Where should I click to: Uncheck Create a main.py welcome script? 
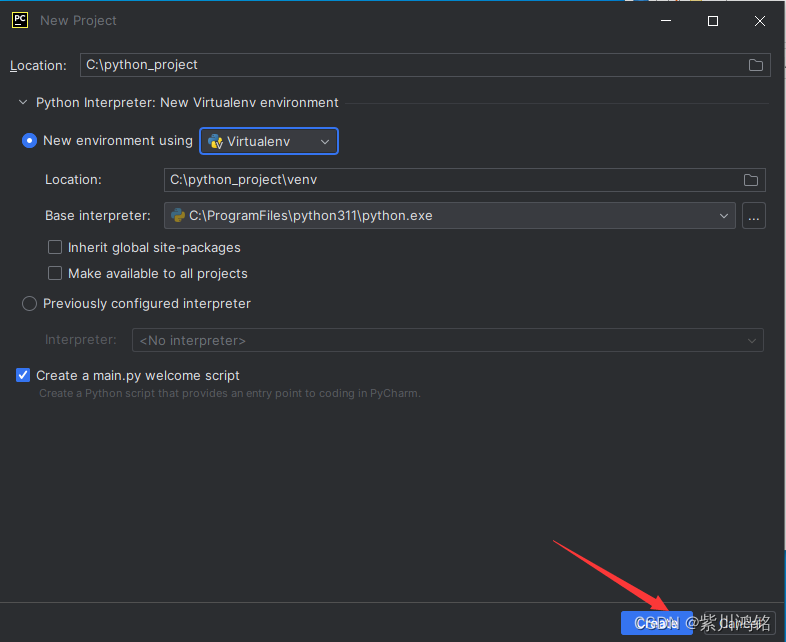pyautogui.click(x=23, y=375)
